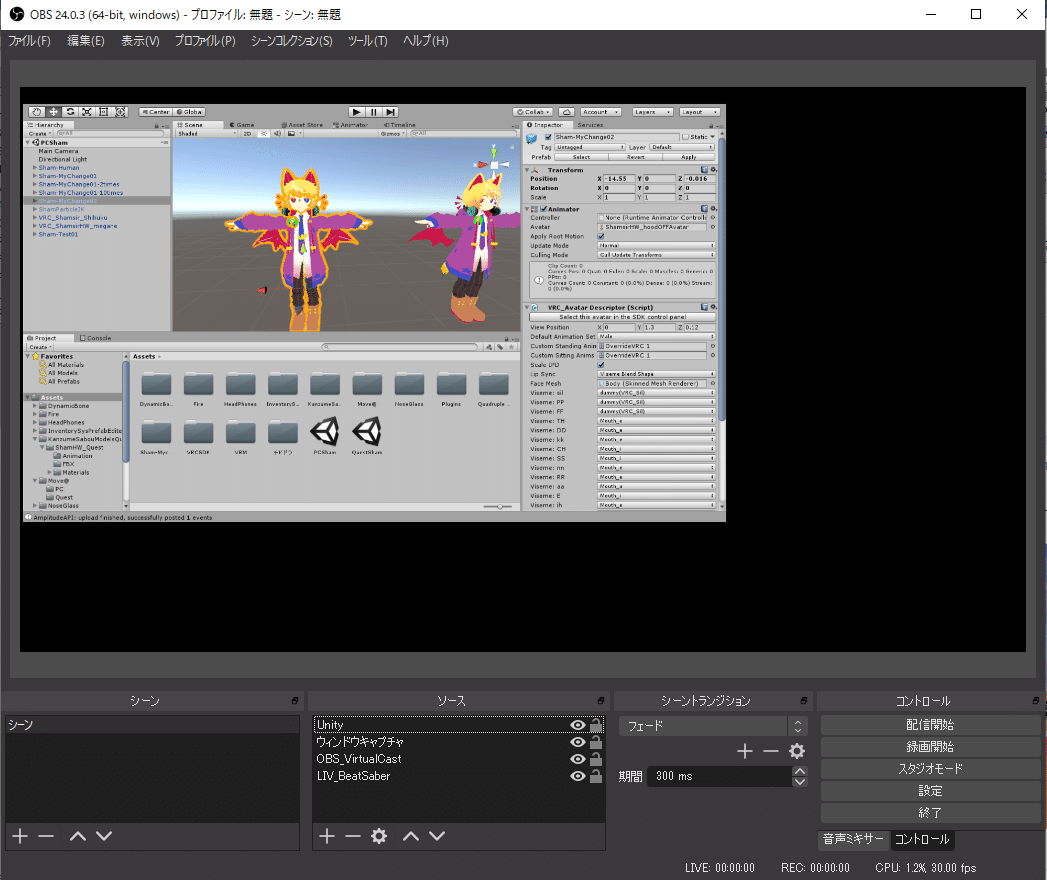Open the Layers dropdown in the Unity toolbar
Screen dimensions: 1047x880
pyautogui.click(x=651, y=112)
